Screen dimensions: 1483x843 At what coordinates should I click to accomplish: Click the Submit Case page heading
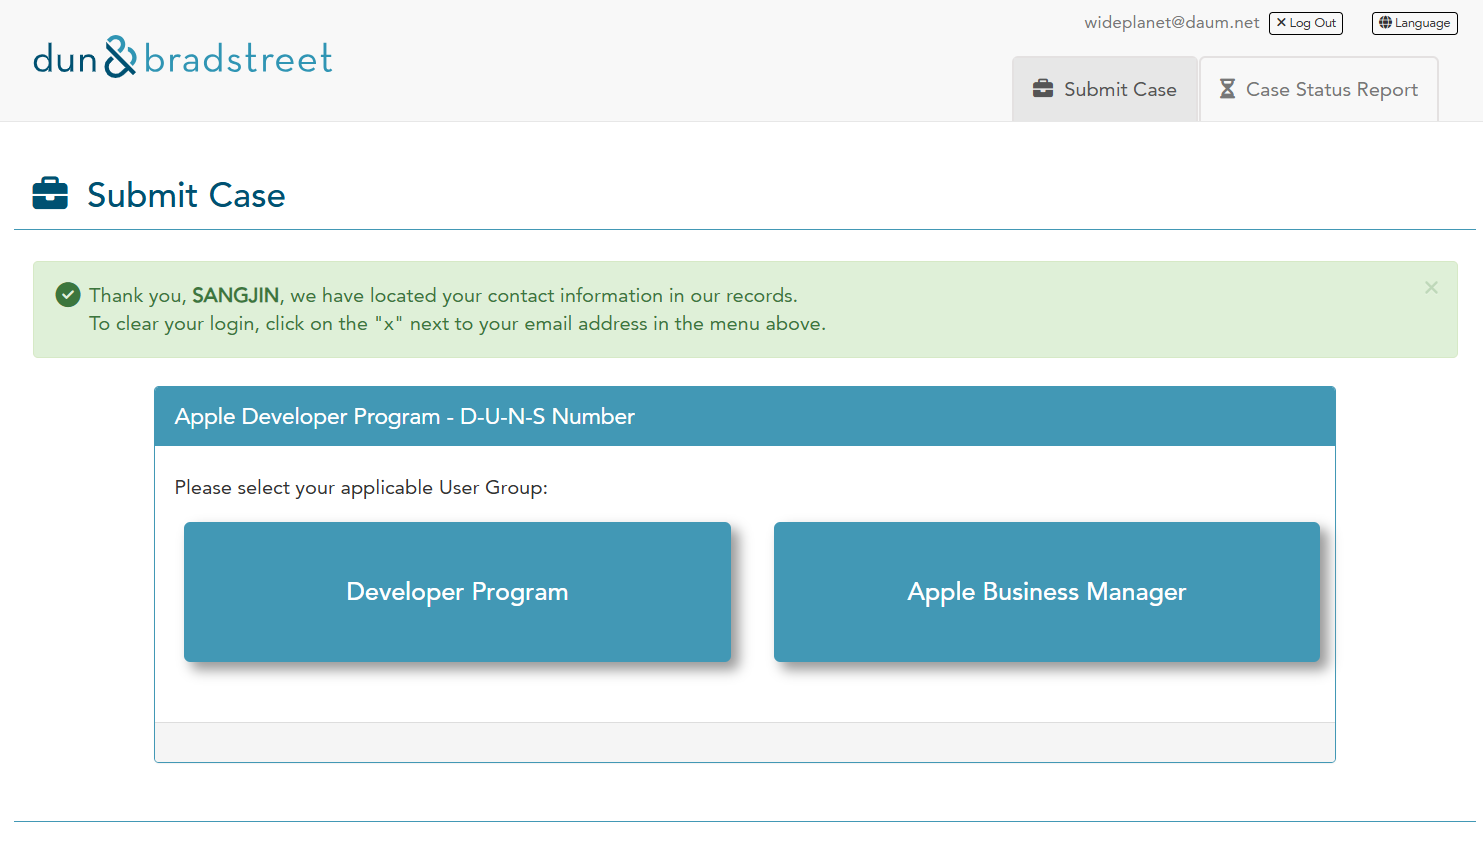(186, 195)
